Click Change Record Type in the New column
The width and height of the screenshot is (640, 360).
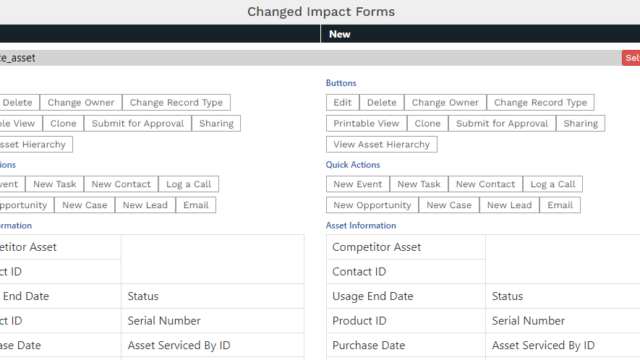click(x=540, y=102)
